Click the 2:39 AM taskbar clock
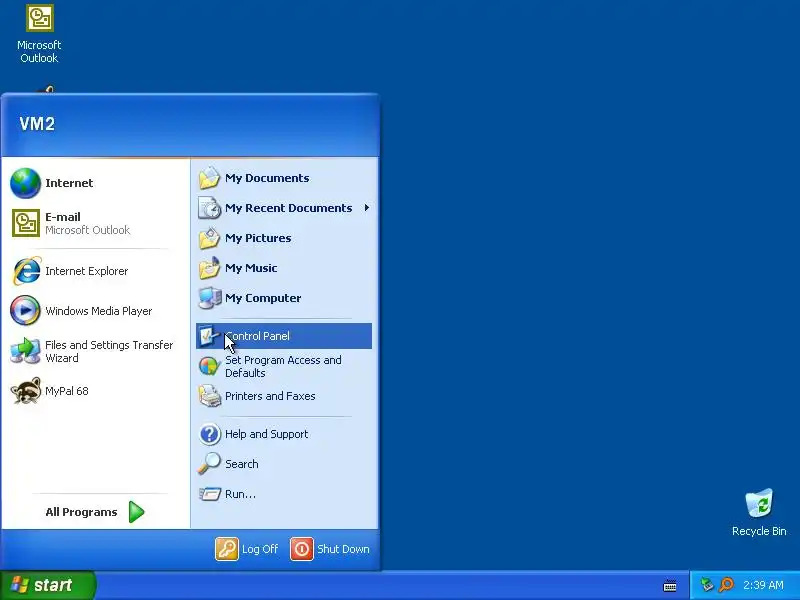Screen dimensions: 800x600 coord(763,585)
